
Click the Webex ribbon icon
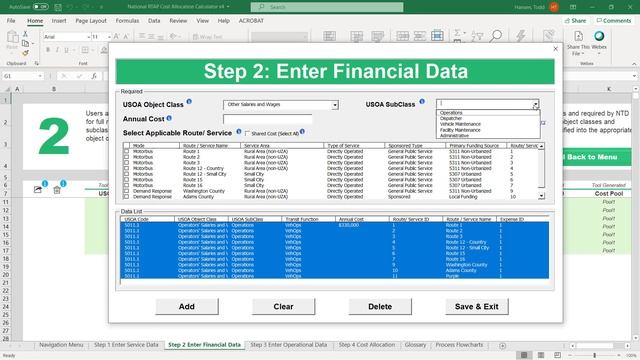point(599,36)
